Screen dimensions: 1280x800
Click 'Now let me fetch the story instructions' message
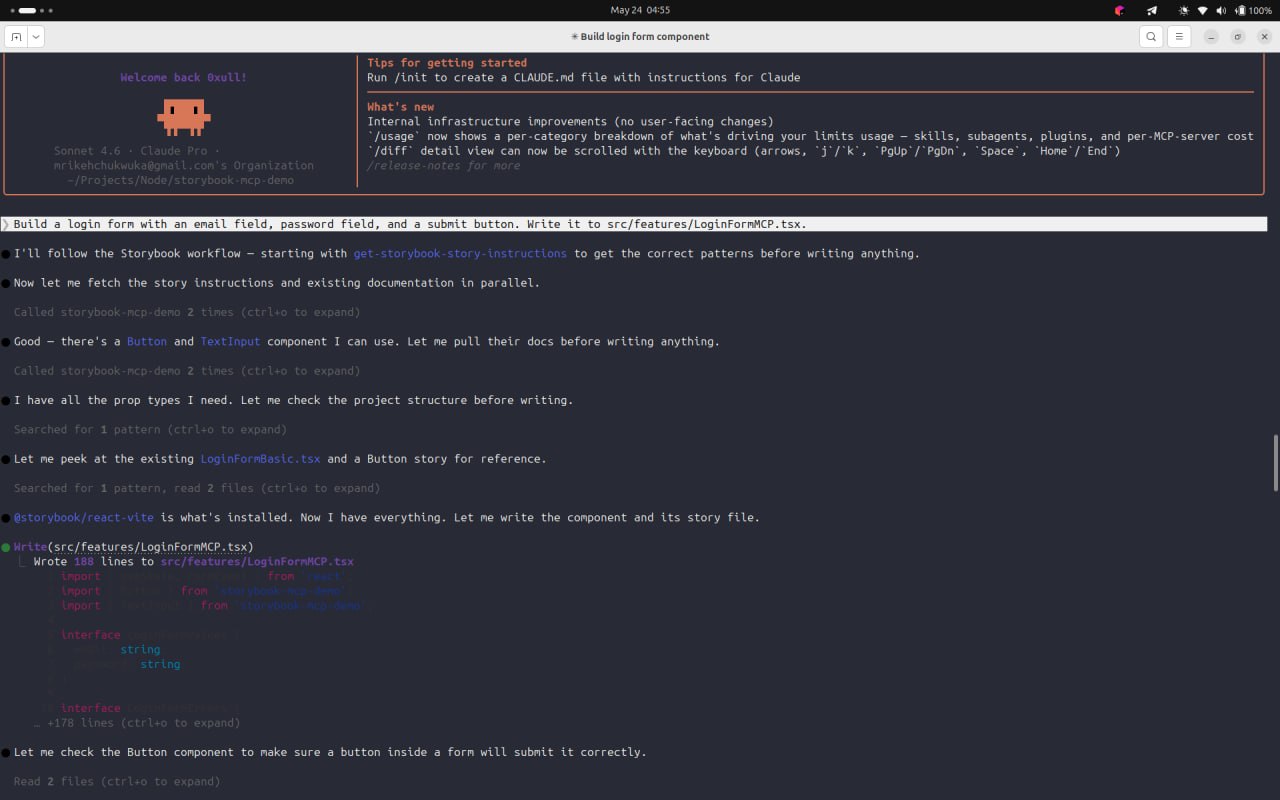coord(277,283)
